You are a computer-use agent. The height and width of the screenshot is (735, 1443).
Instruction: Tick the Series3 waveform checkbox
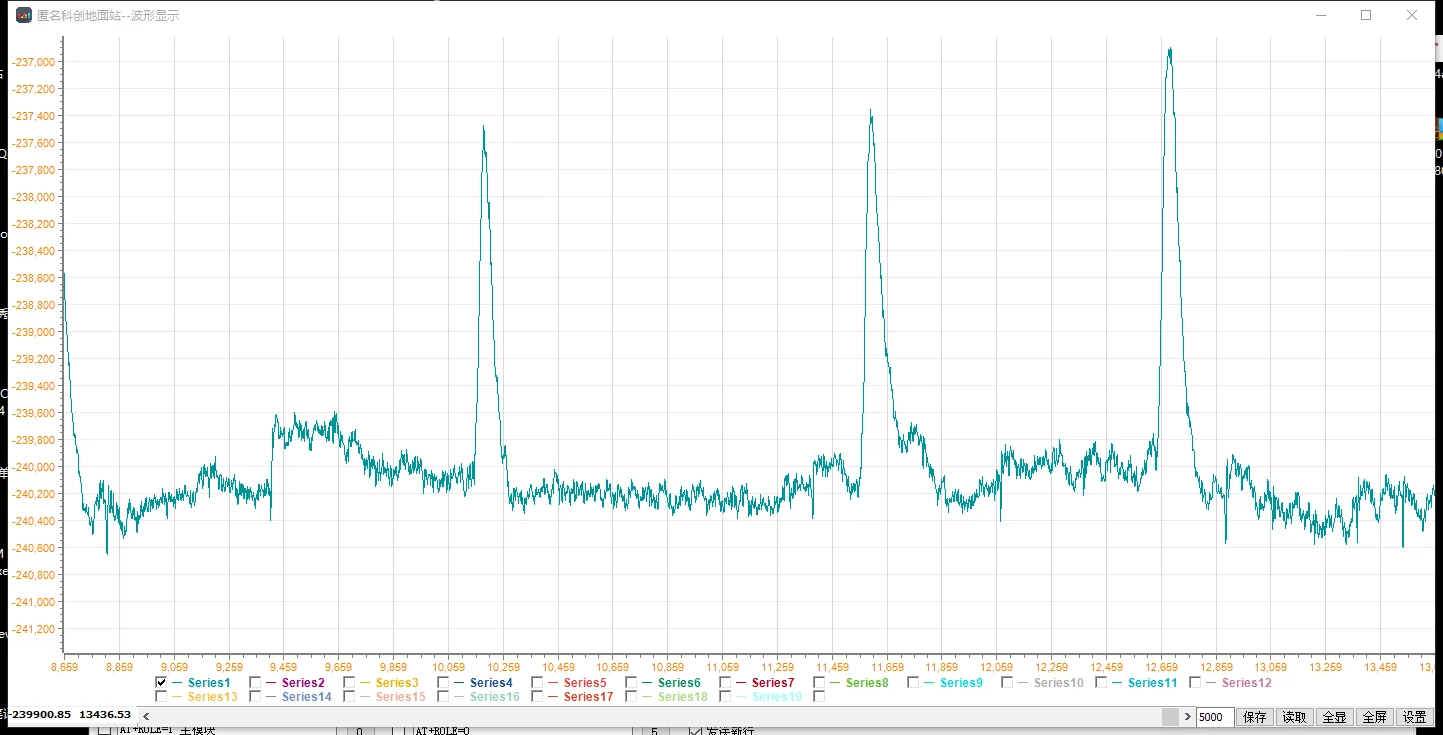[350, 683]
